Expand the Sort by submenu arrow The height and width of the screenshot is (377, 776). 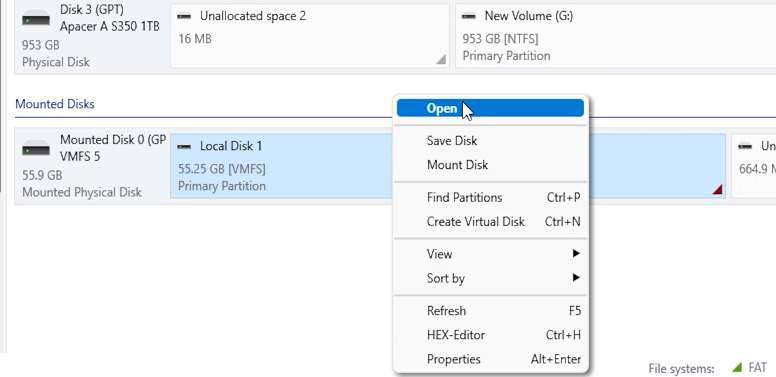pos(576,278)
